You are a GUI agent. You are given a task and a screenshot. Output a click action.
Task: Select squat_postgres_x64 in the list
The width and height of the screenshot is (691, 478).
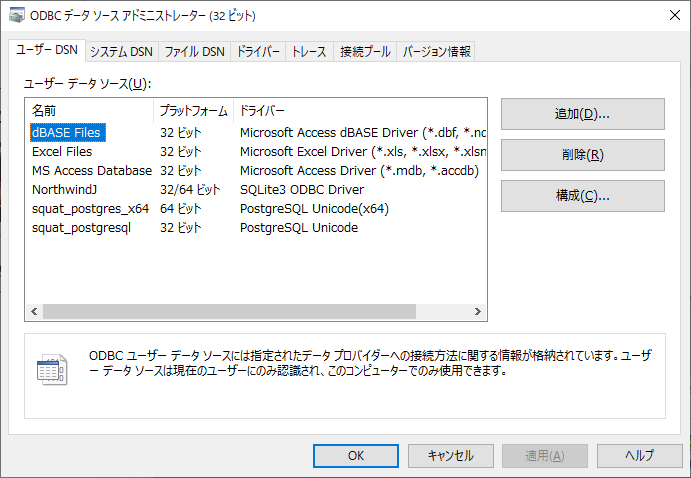pos(90,209)
